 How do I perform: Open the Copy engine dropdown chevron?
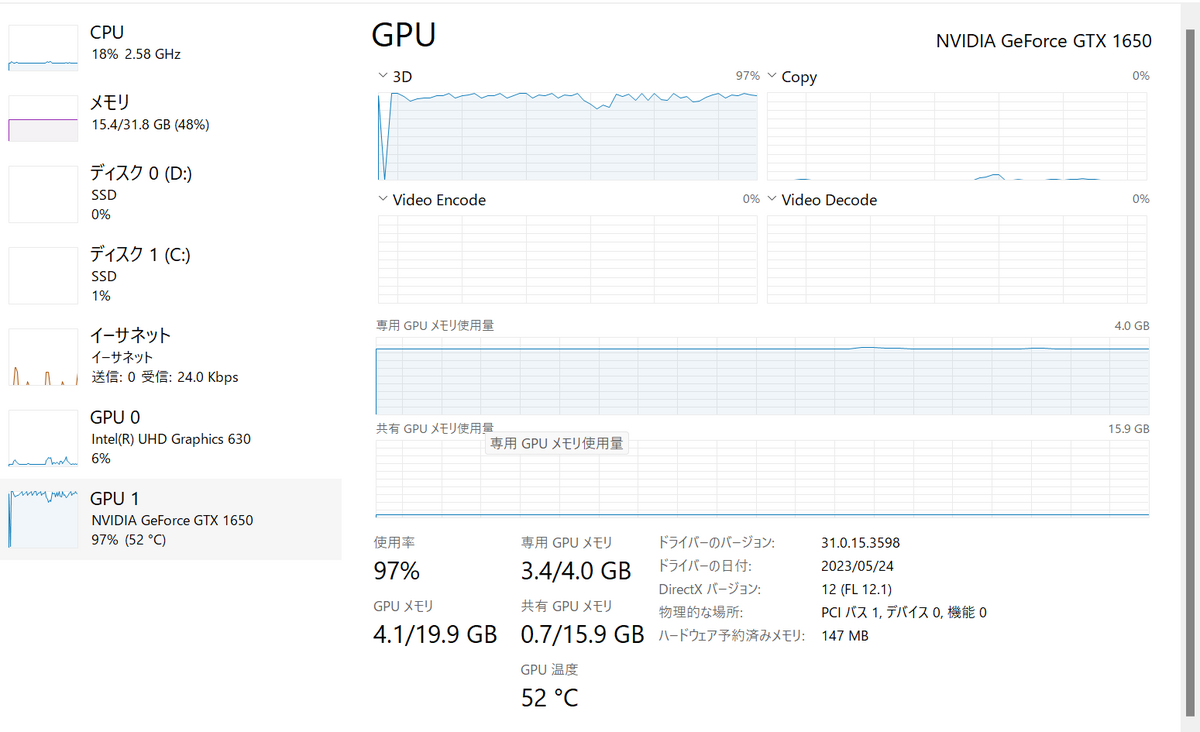coord(771,76)
